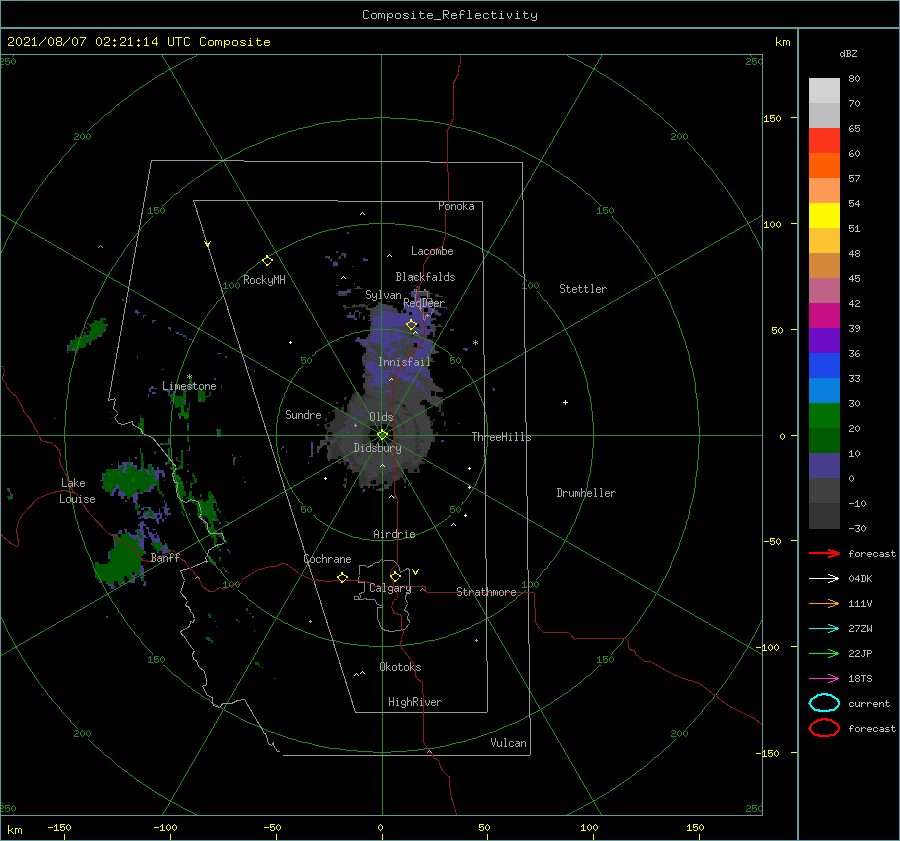Click the Blackfalds label

tap(425, 277)
